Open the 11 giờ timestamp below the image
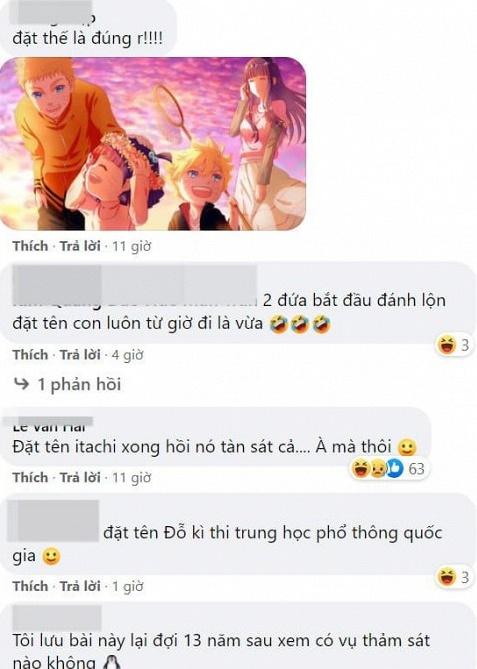The height and width of the screenshot is (669, 477). coord(131,247)
